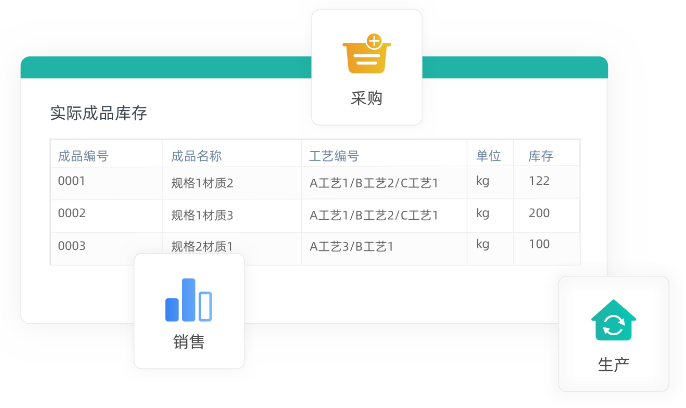Click the 实际成品库存 panel title
The image size is (686, 408).
98,113
